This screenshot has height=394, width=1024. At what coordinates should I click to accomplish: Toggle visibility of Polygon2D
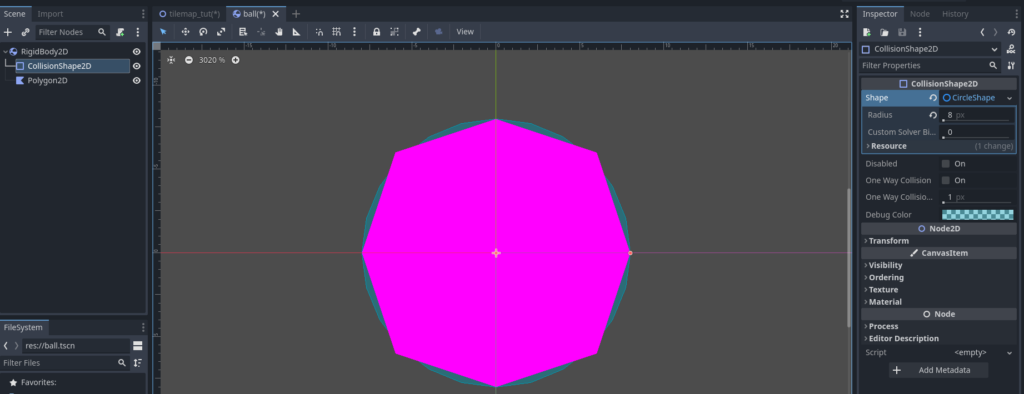(136, 80)
